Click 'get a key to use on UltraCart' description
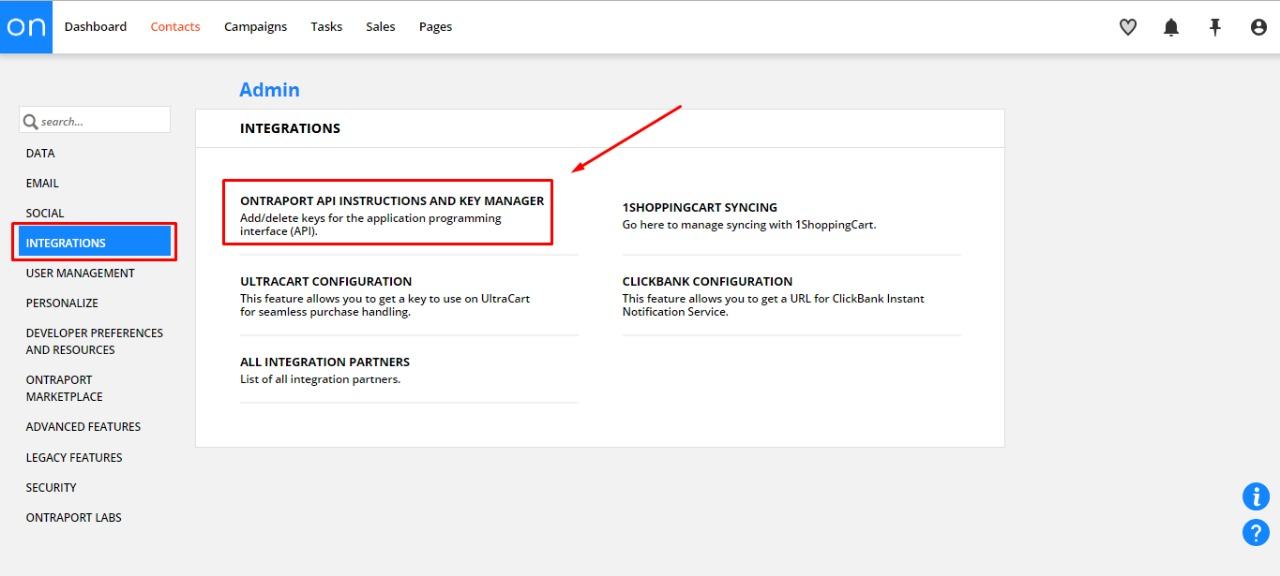Screen dimensions: 1280x576 (x=385, y=305)
